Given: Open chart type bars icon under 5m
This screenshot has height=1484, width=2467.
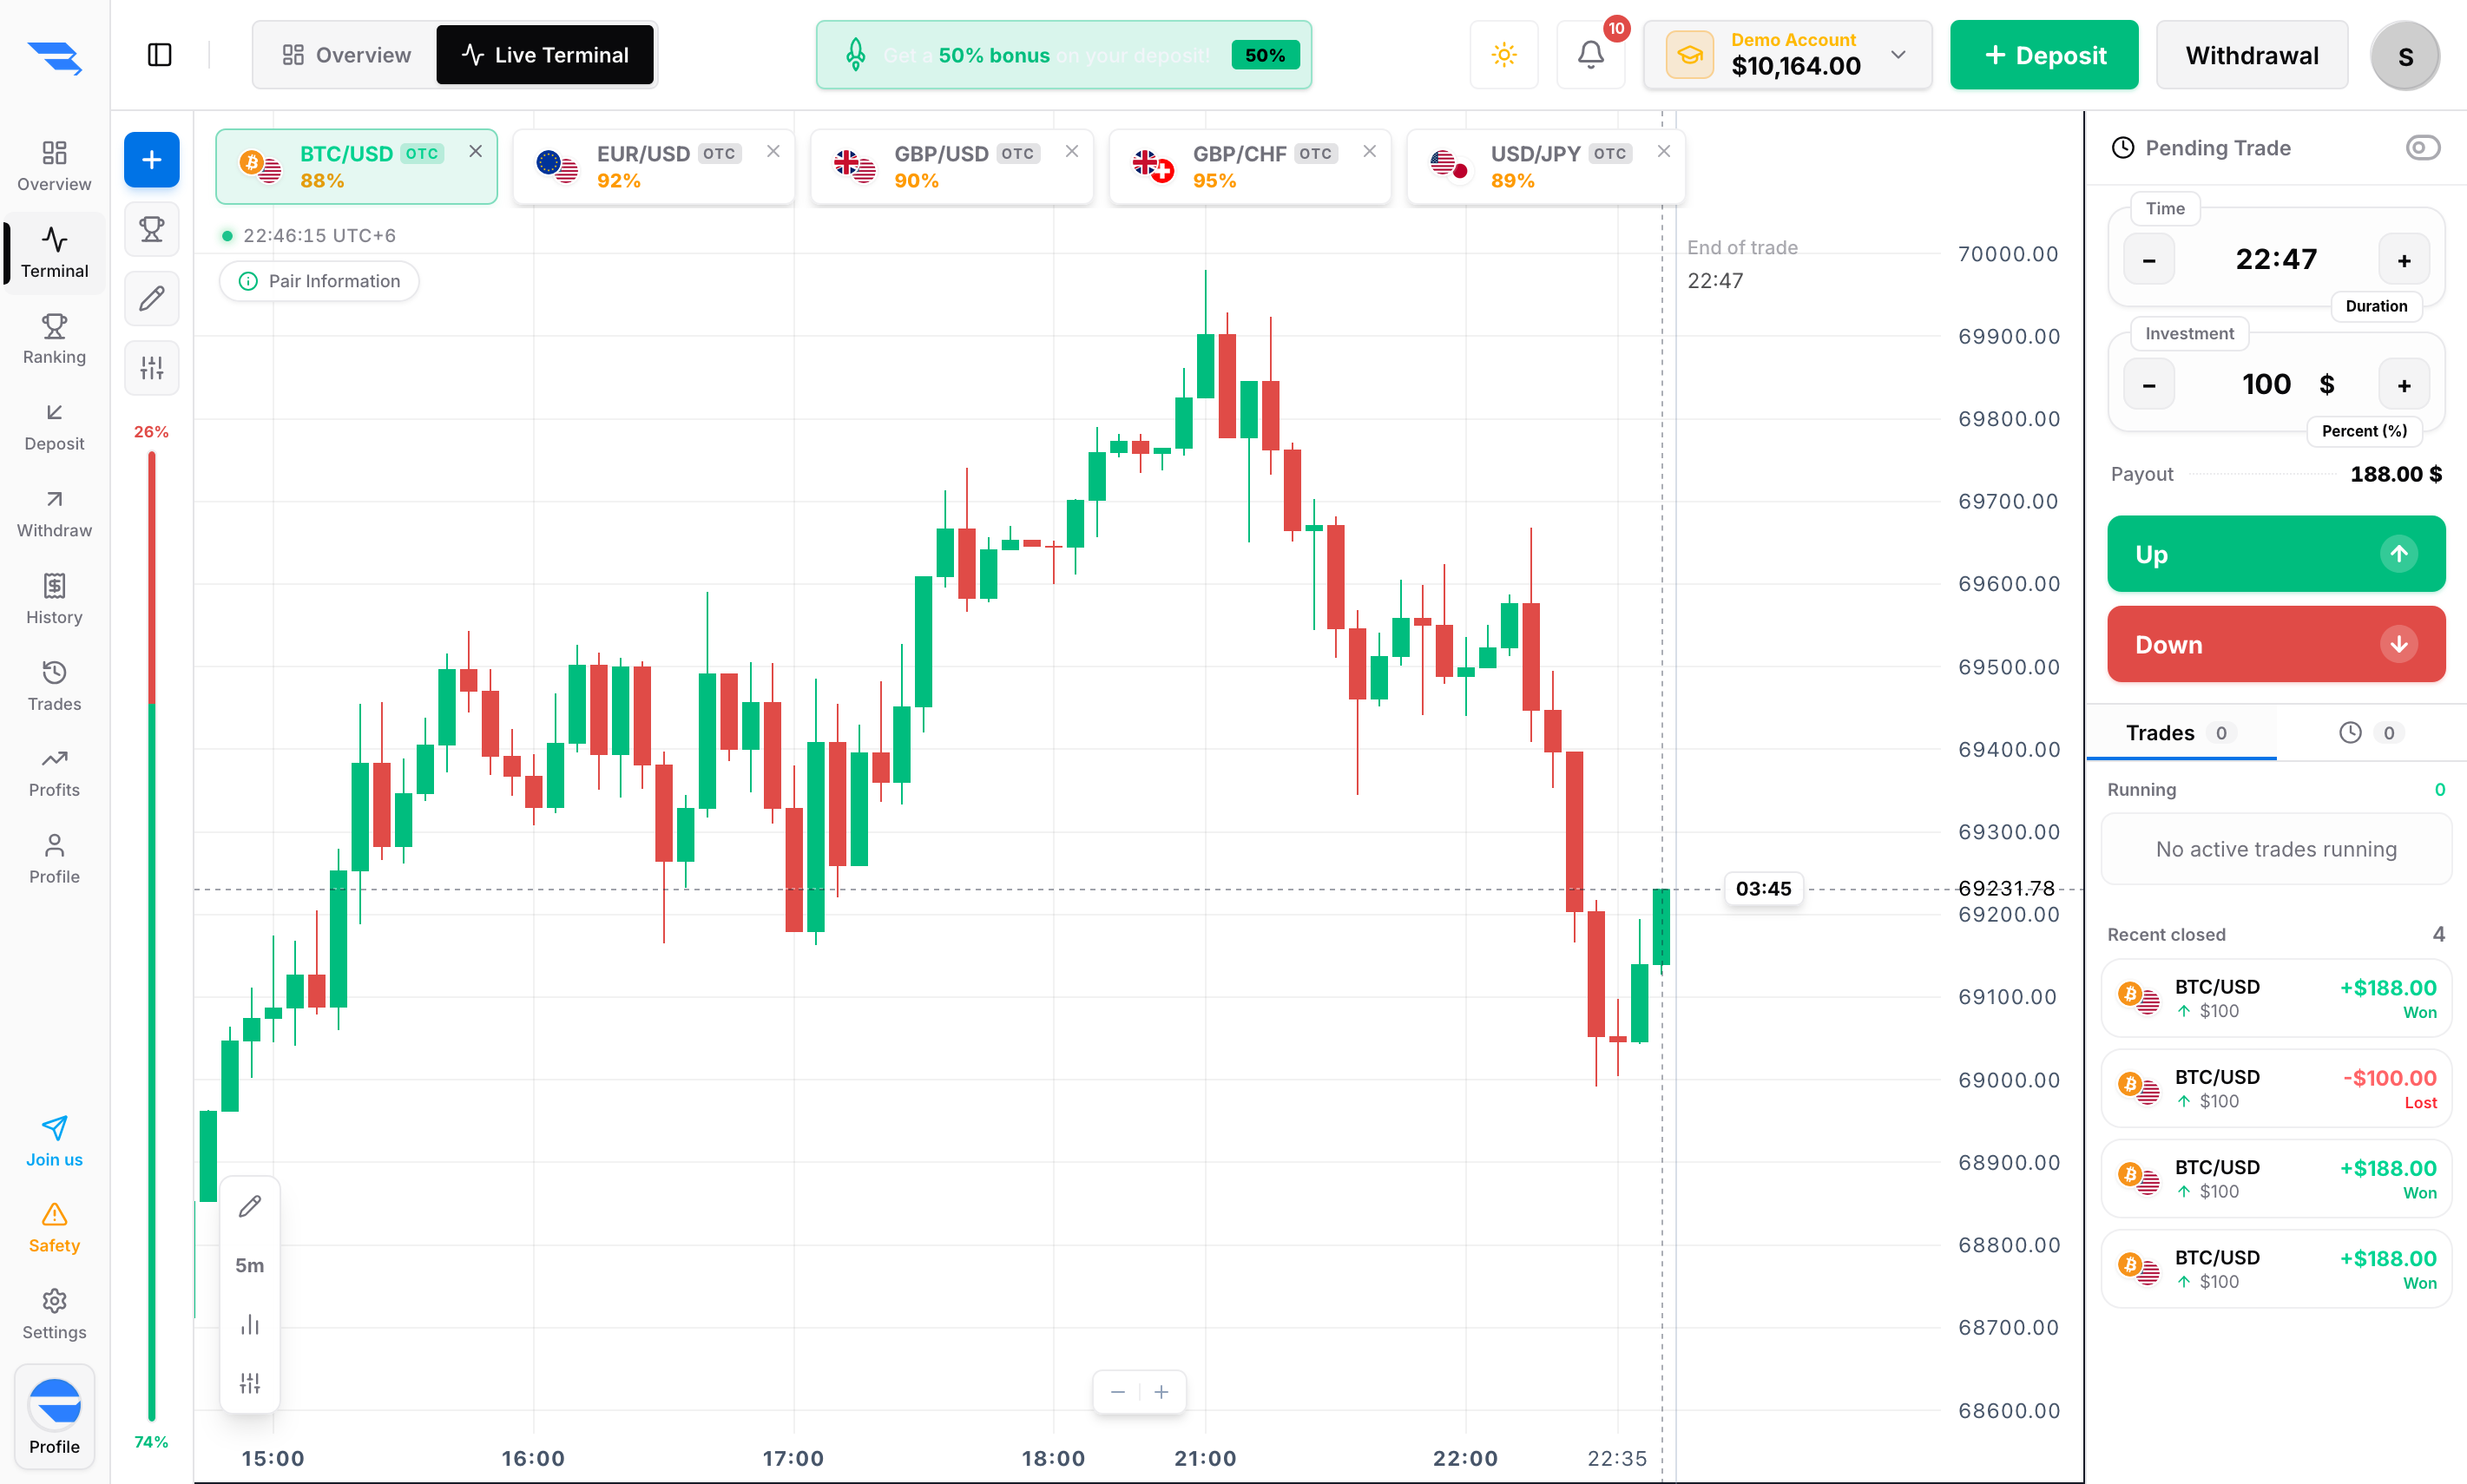Looking at the screenshot, I should tap(250, 1325).
